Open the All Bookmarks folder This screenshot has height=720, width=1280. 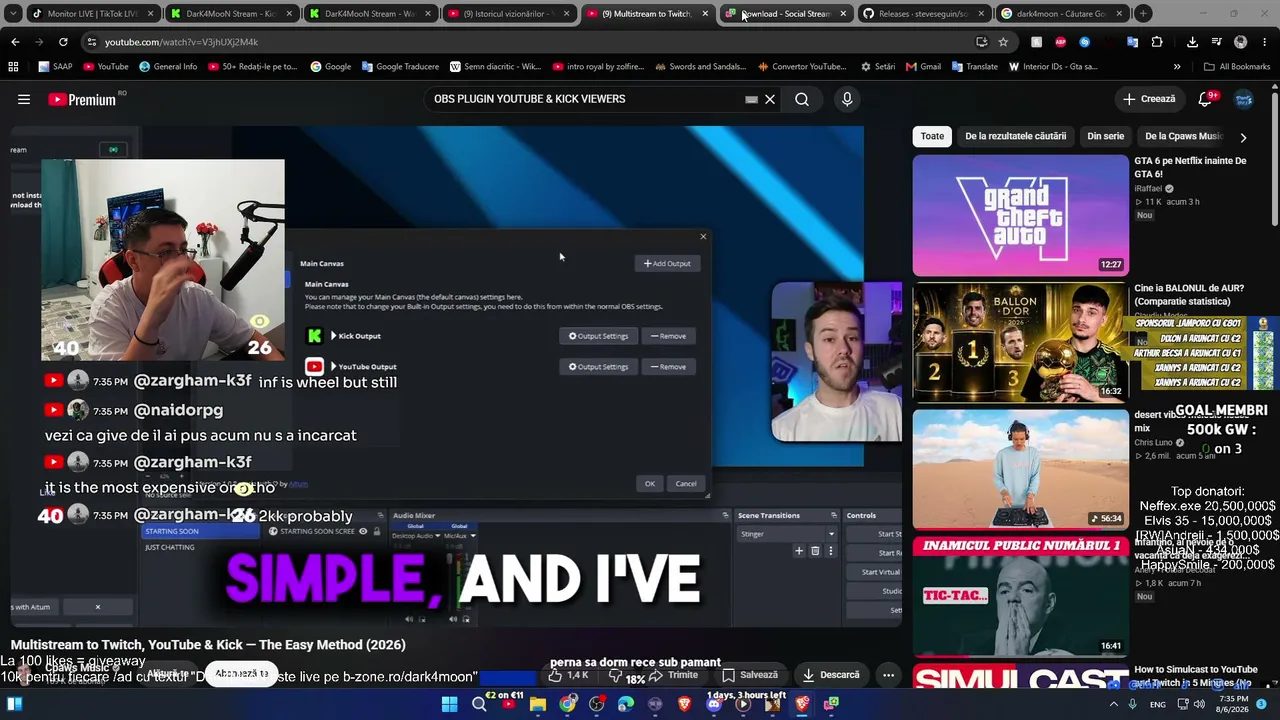coord(1236,66)
